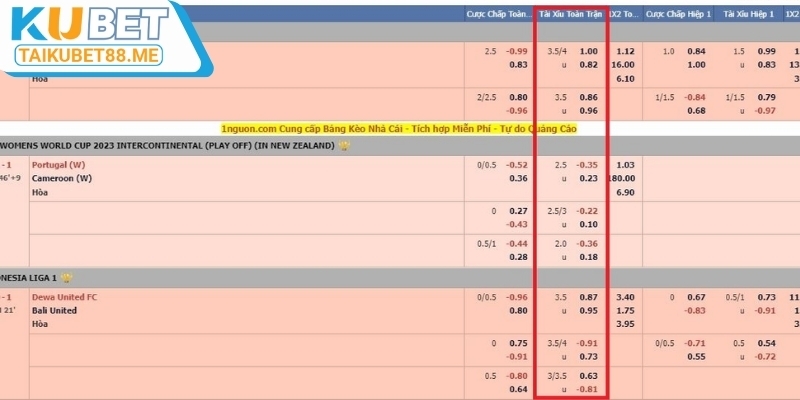The image size is (800, 400).
Task: Select the 6.90 draw odds
Action: tap(627, 191)
